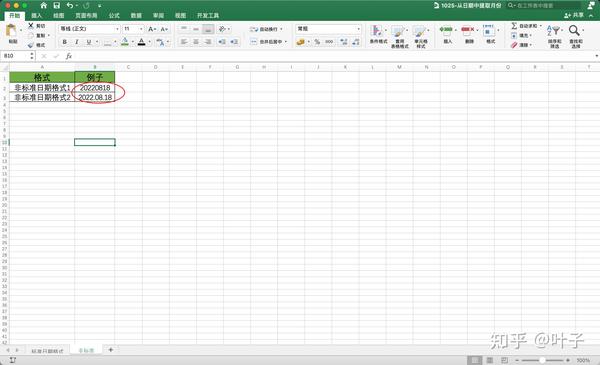The height and width of the screenshot is (365, 600).
Task: Click the currency format icon
Action: point(301,42)
